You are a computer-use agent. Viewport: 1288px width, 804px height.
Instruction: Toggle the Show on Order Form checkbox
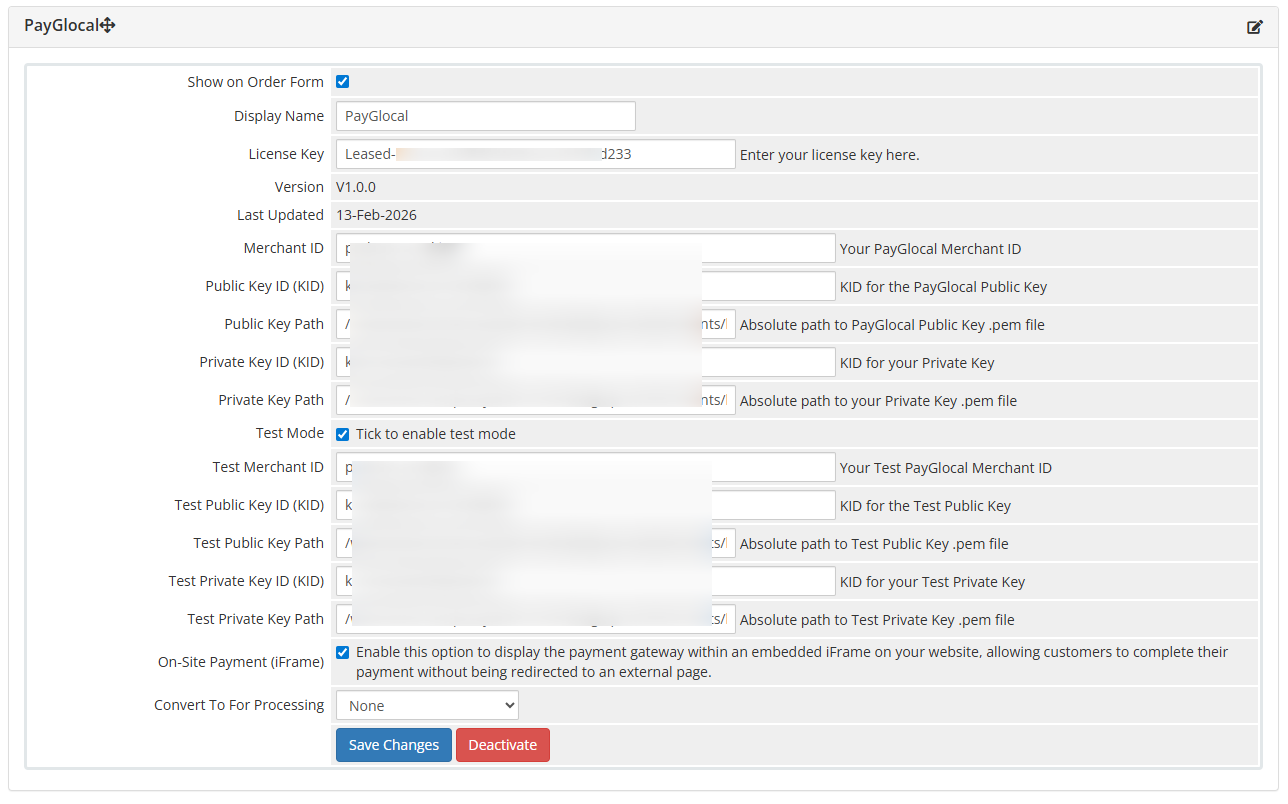click(x=343, y=82)
